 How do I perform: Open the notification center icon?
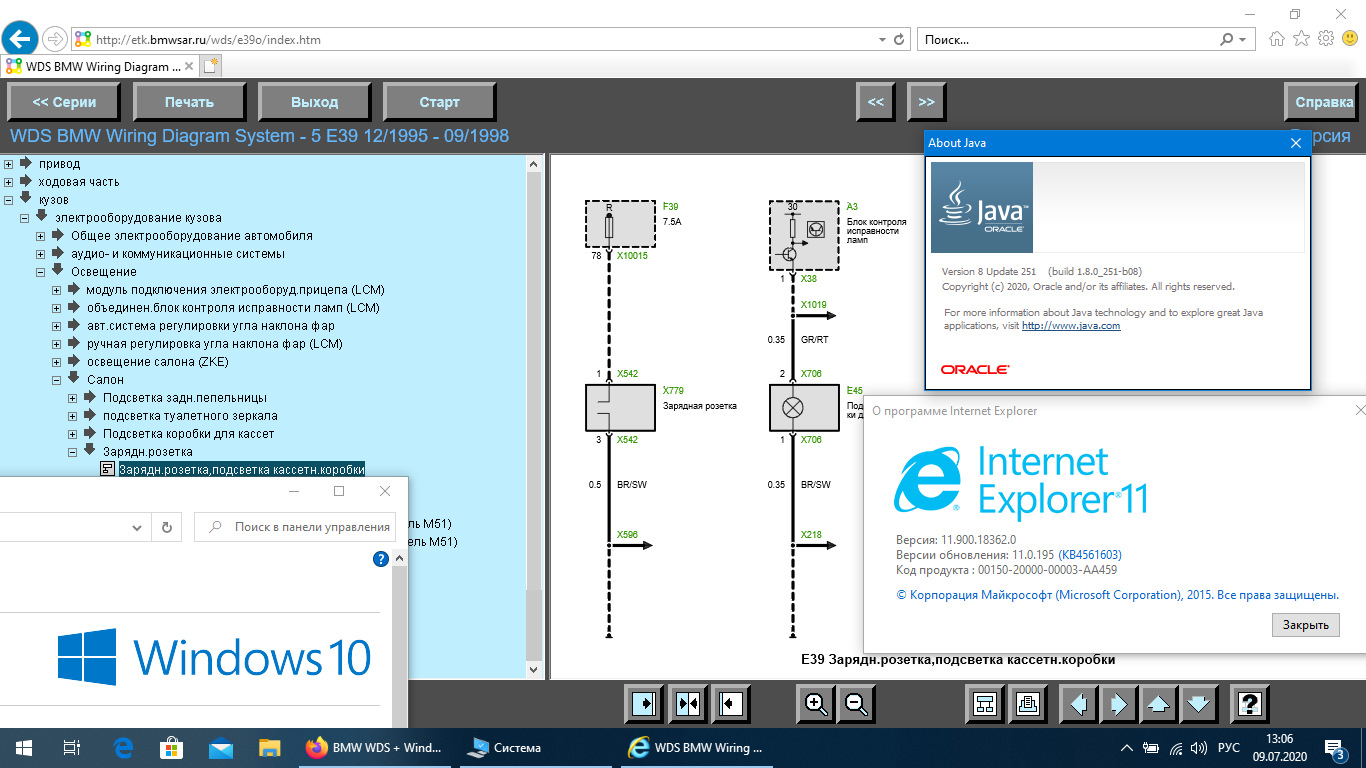(x=1335, y=748)
